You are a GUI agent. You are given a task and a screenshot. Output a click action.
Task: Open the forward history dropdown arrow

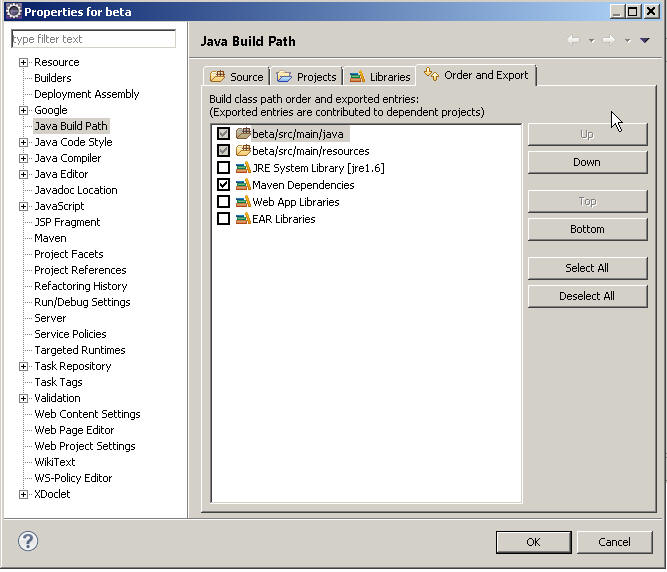pyautogui.click(x=627, y=41)
